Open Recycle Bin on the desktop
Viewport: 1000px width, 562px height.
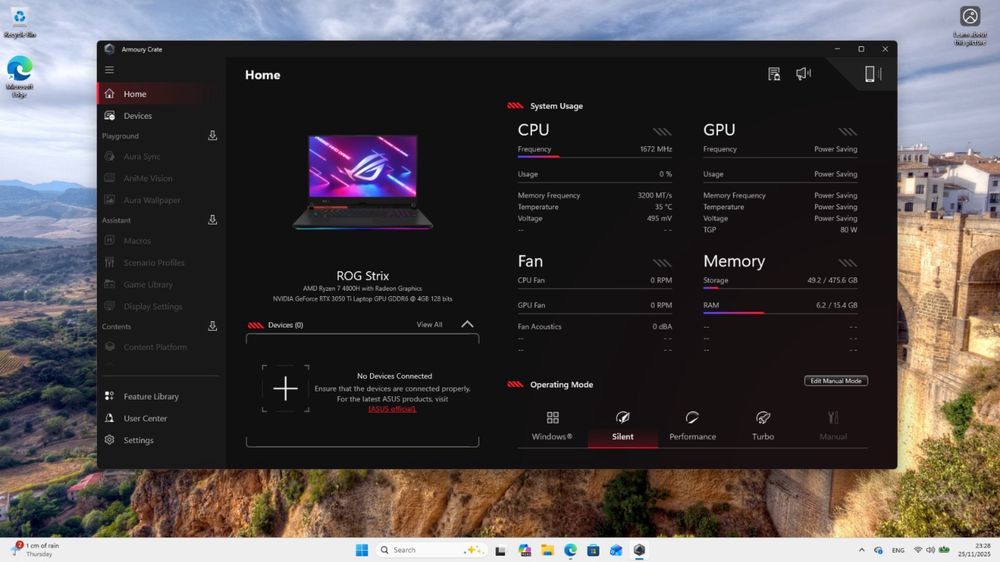20,22
